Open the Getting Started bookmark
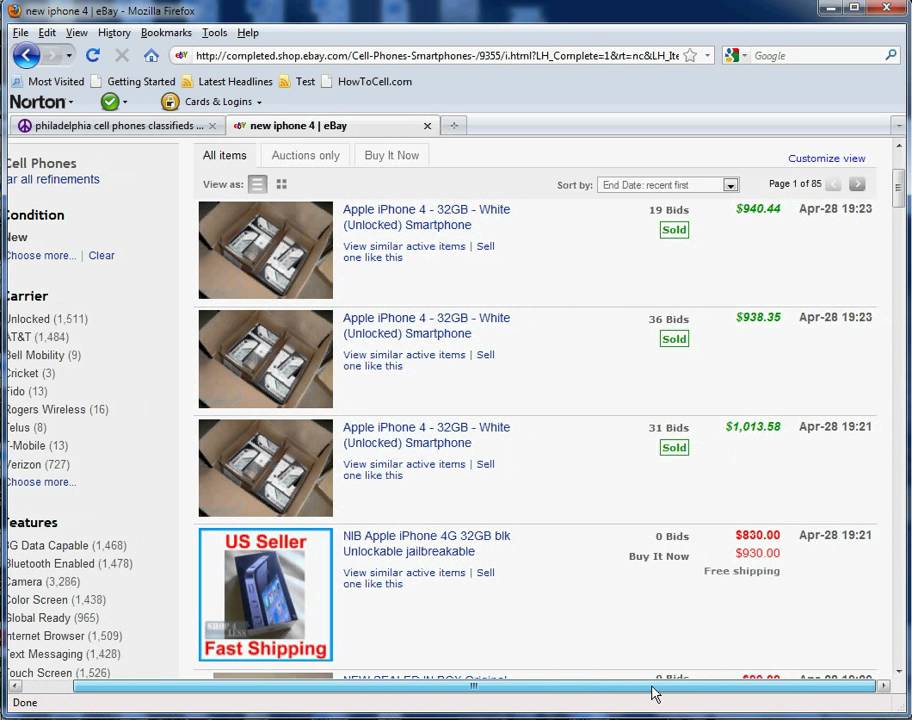Screen dimensions: 912x720 133,81
